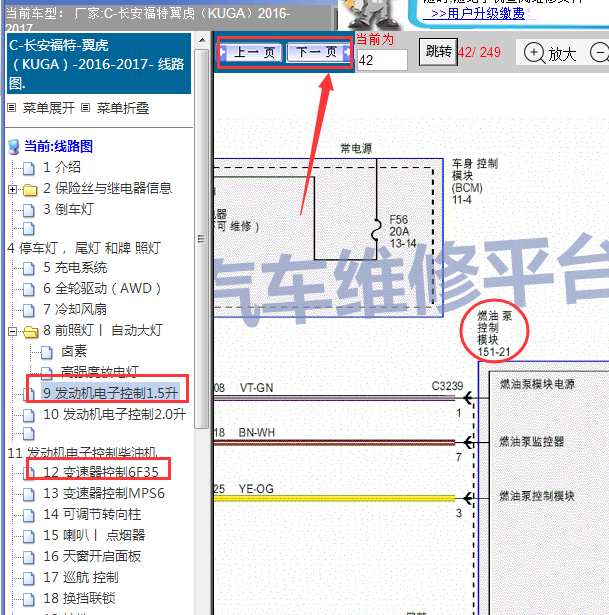Screen dimensions: 609x615
Task: Click the YE-OG wire label
Action: [256, 489]
